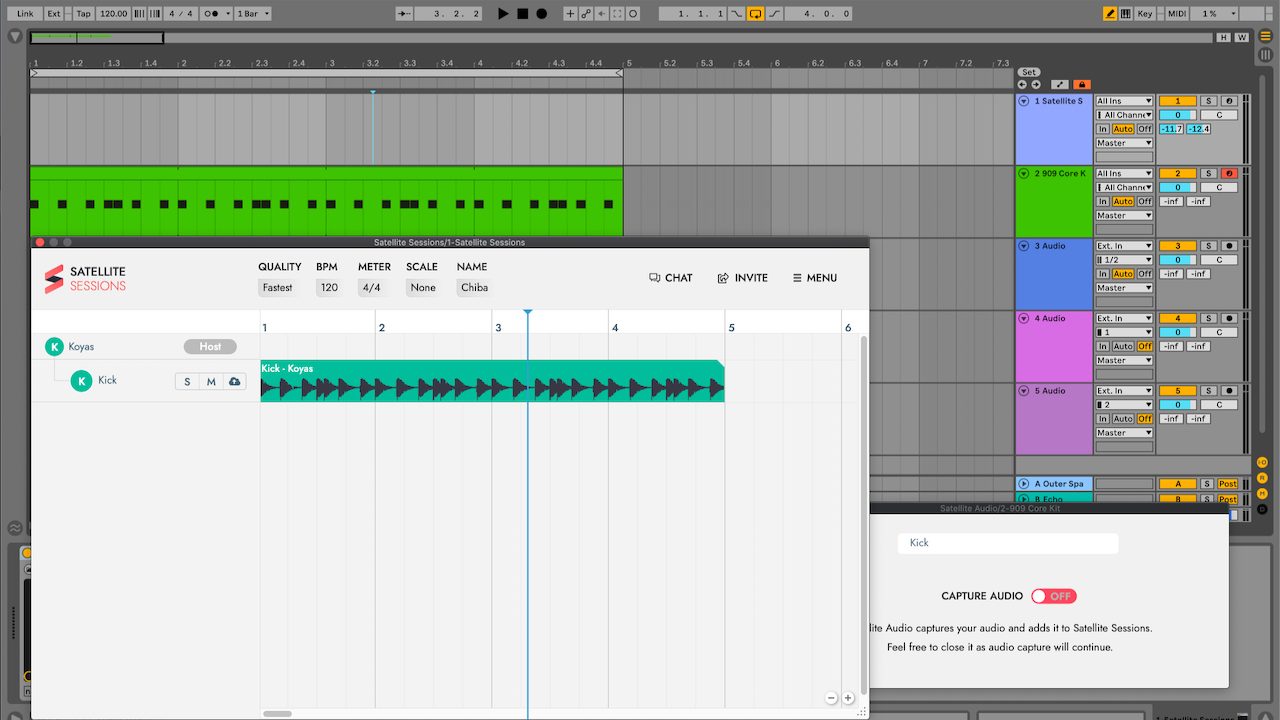Mute the Kick stem with M button
1280x720 pixels.
(211, 382)
